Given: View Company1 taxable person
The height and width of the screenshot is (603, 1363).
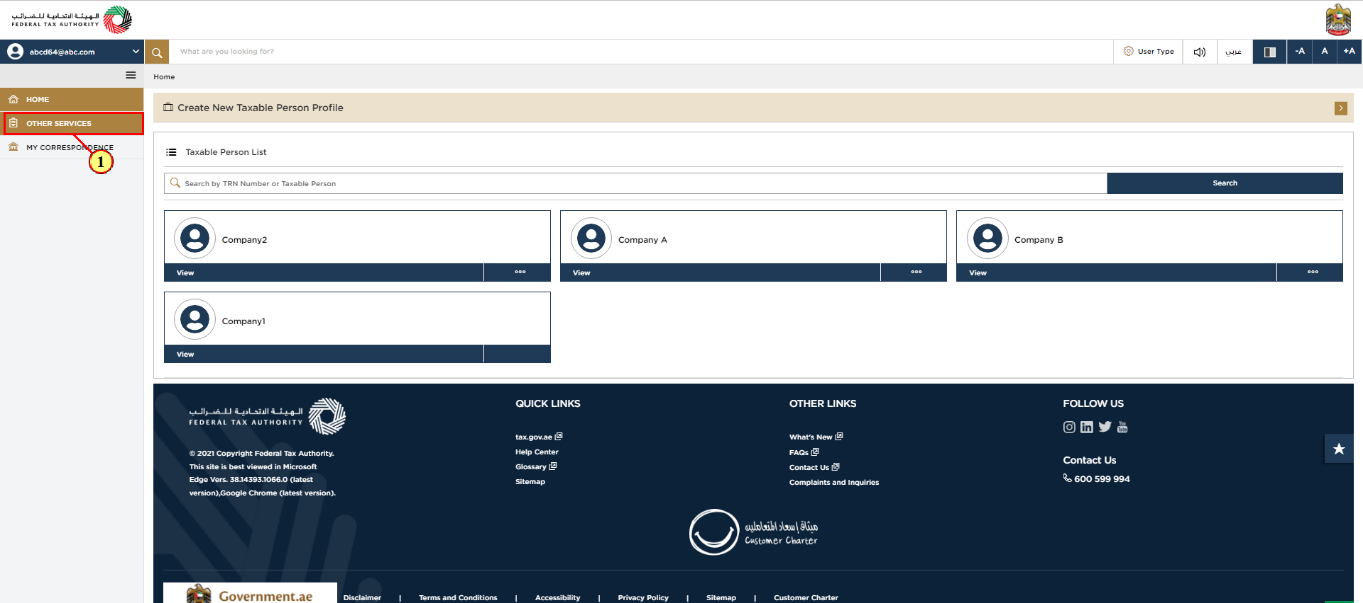Looking at the screenshot, I should tap(324, 354).
